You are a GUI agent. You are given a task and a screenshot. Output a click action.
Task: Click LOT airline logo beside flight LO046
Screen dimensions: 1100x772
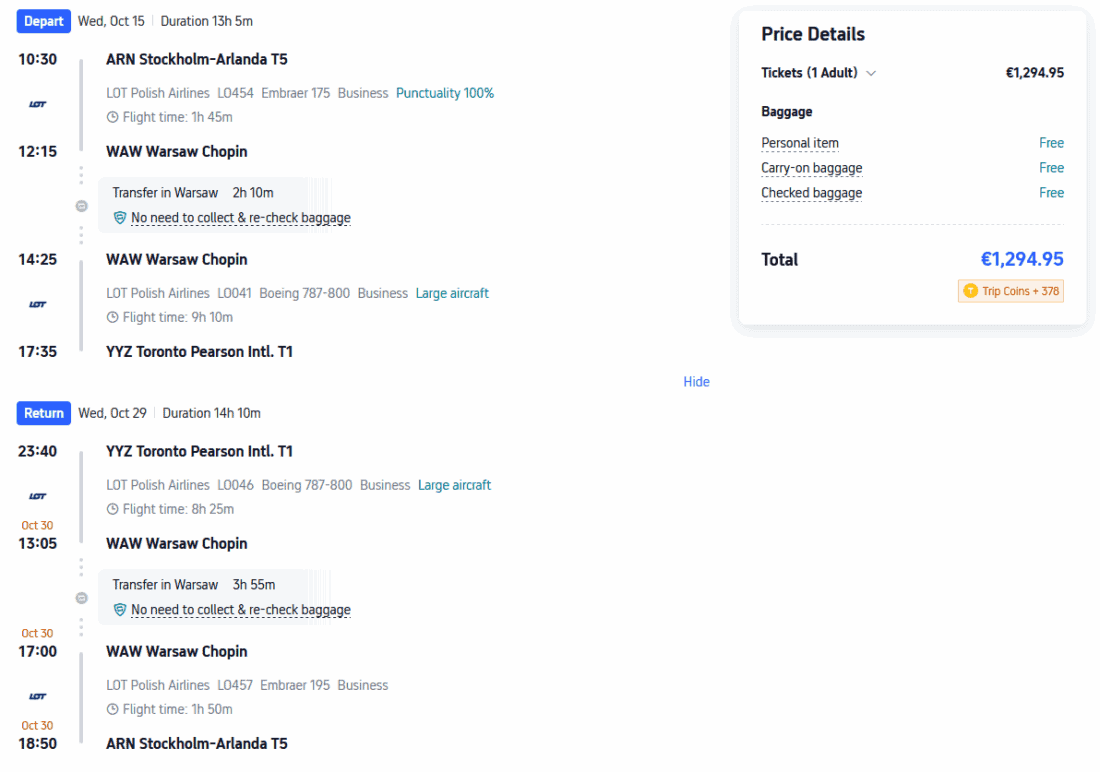tap(38, 497)
